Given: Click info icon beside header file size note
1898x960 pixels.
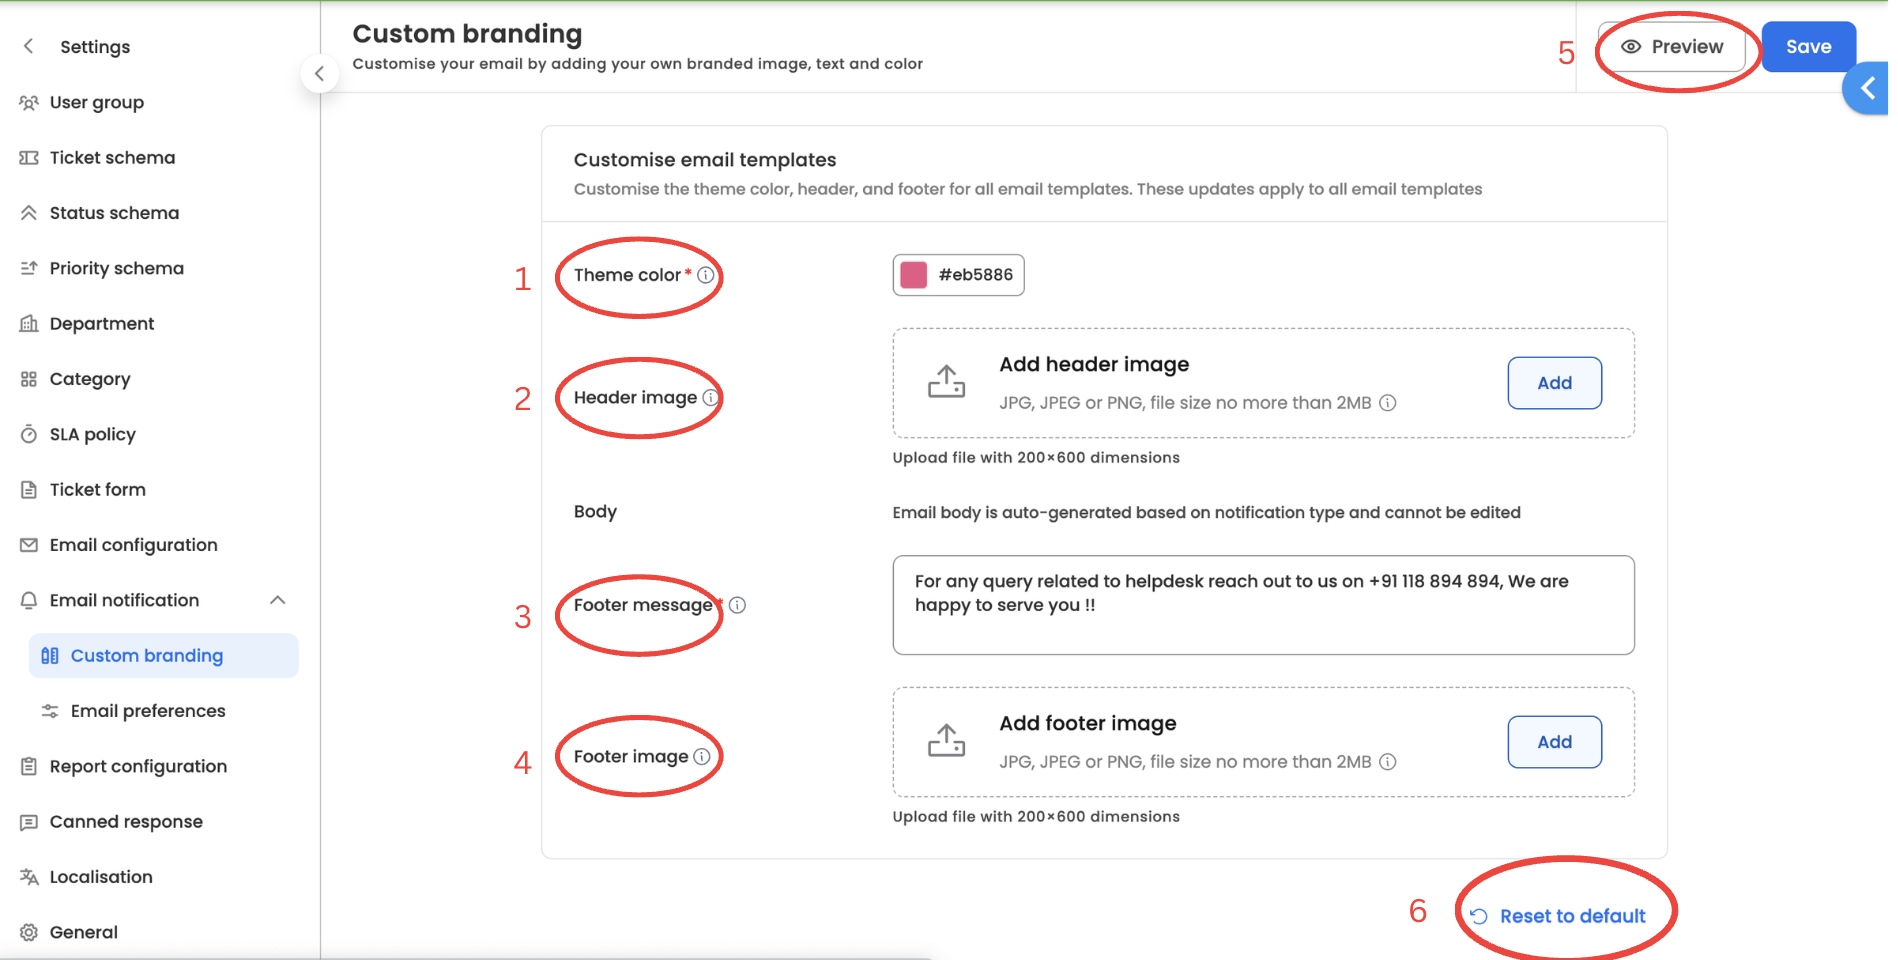Looking at the screenshot, I should [x=1388, y=403].
